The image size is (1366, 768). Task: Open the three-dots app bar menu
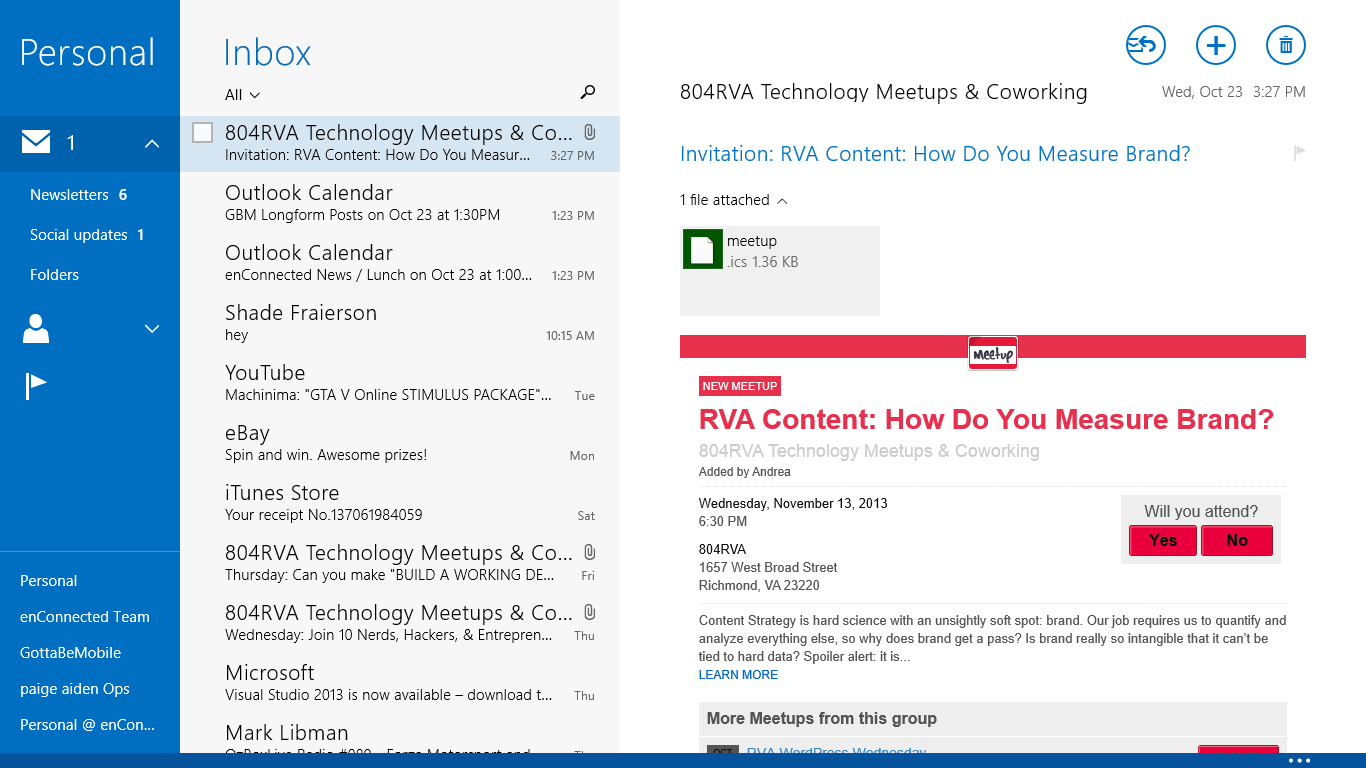pyautogui.click(x=1298, y=761)
